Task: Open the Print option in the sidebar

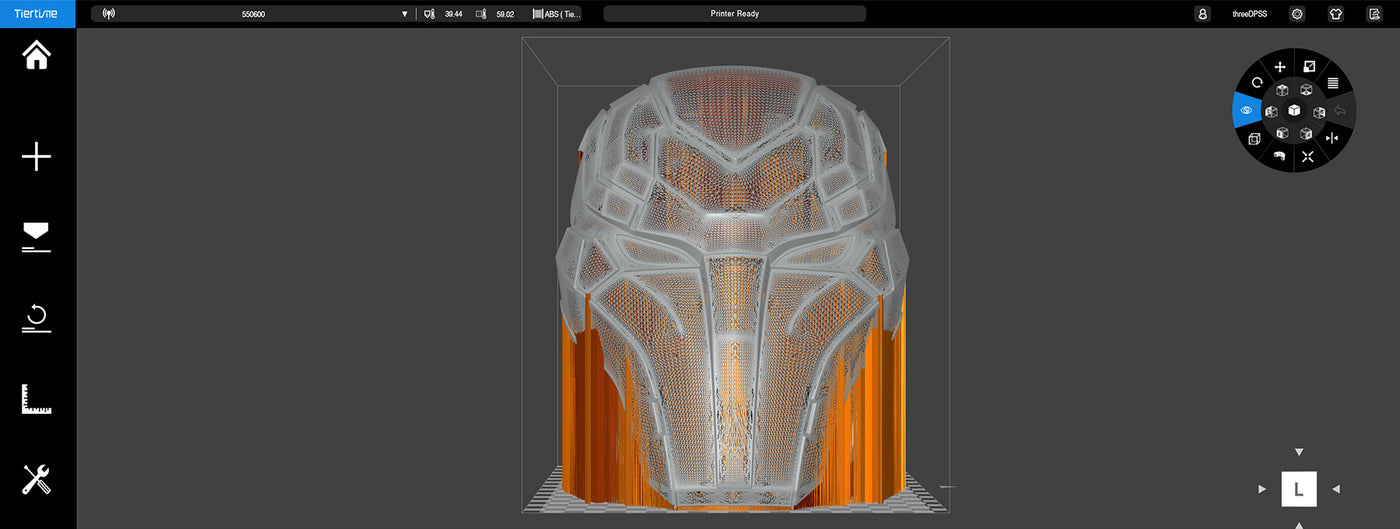Action: tap(37, 237)
